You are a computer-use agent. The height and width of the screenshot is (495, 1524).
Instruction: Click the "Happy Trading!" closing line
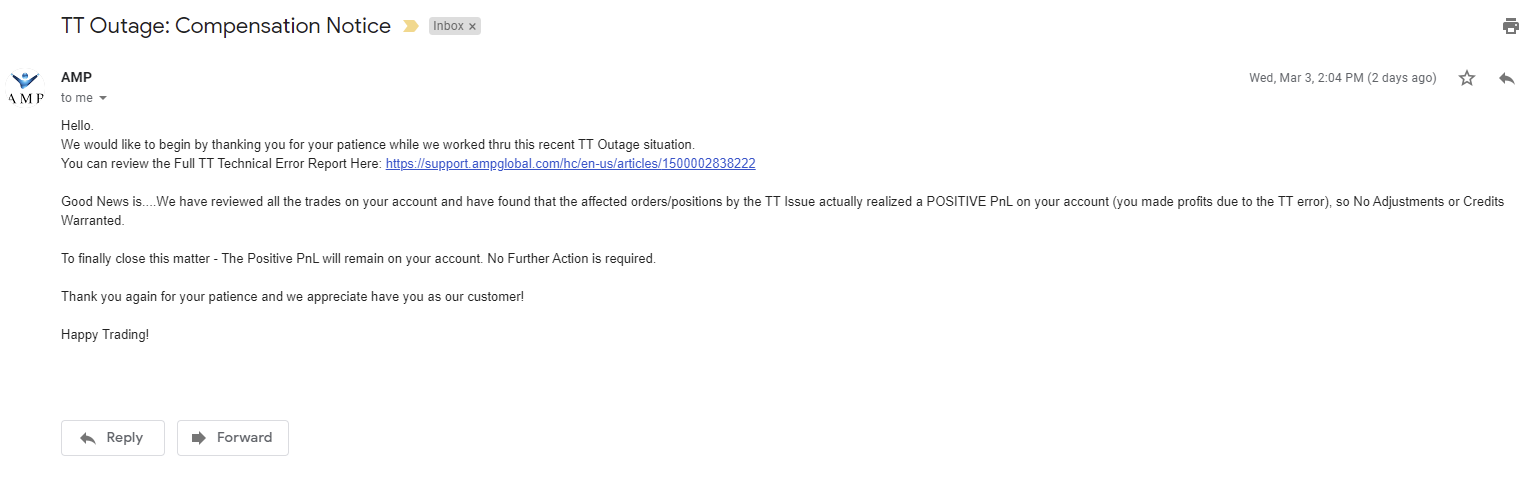coord(105,335)
